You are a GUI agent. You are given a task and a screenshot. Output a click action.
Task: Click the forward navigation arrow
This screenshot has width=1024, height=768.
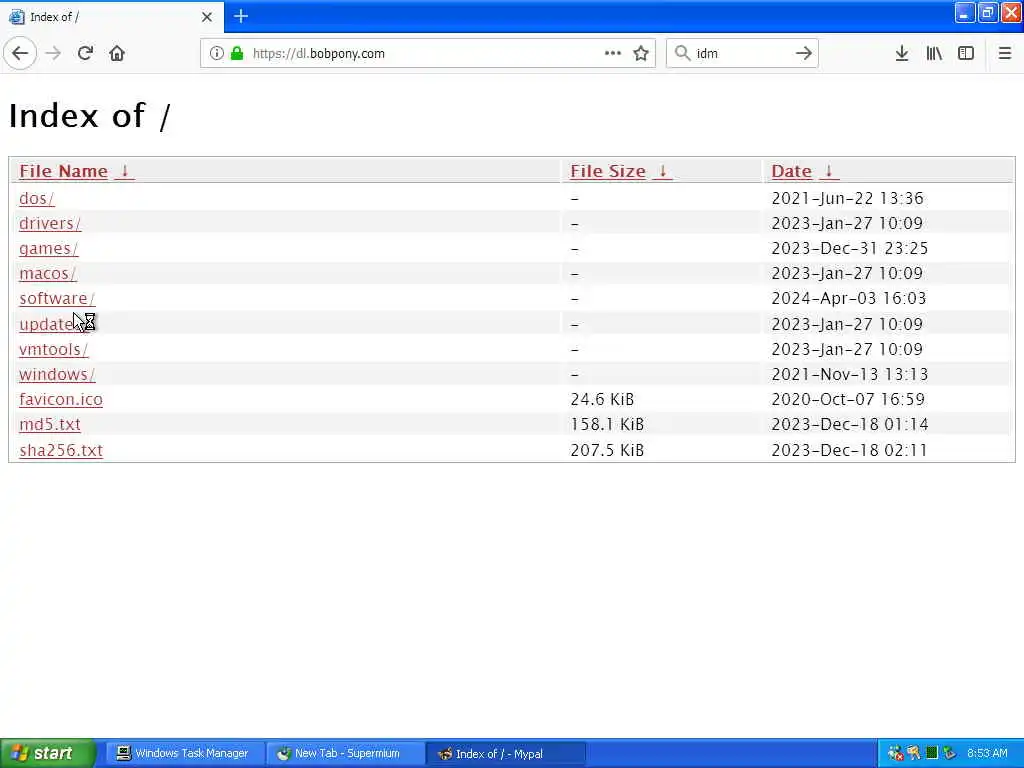click(54, 54)
